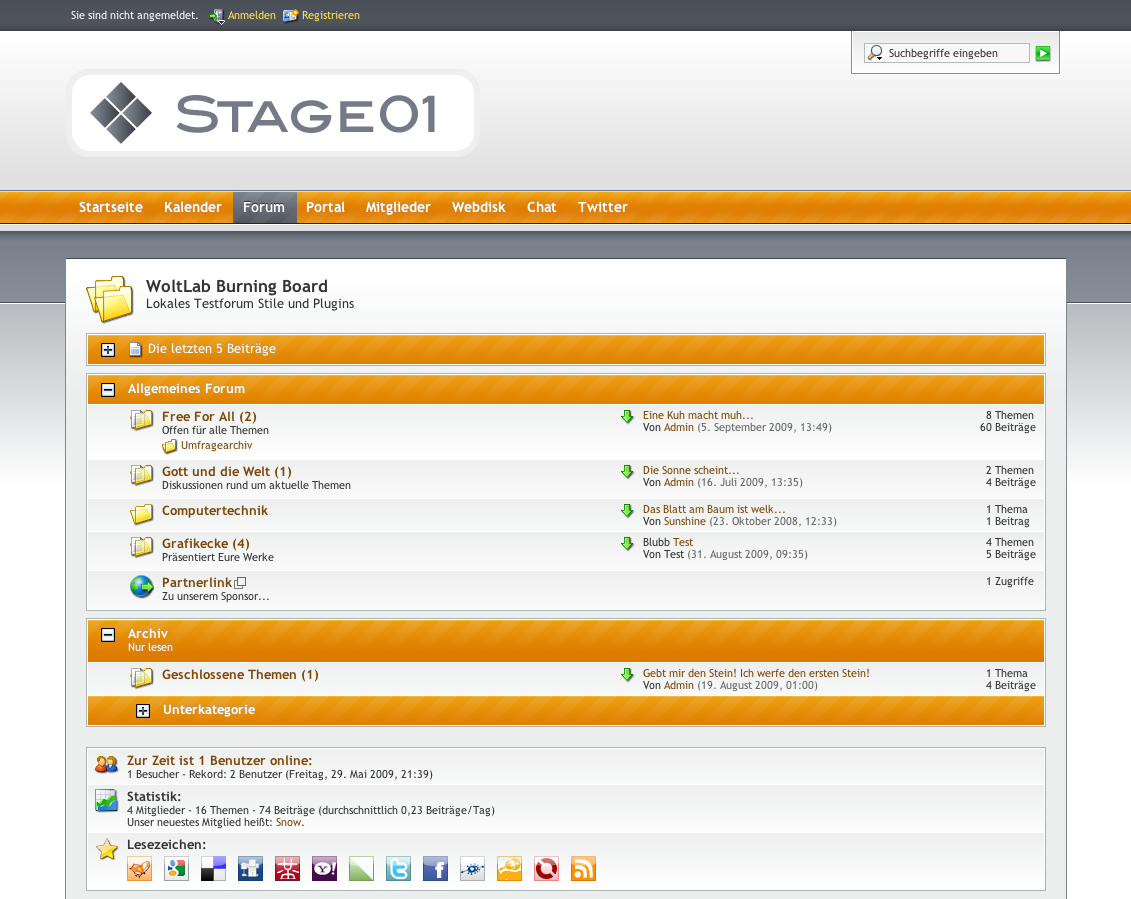This screenshot has height=899, width=1131.
Task: Collapse the 'Allgemeines Forum' category
Action: [108, 390]
